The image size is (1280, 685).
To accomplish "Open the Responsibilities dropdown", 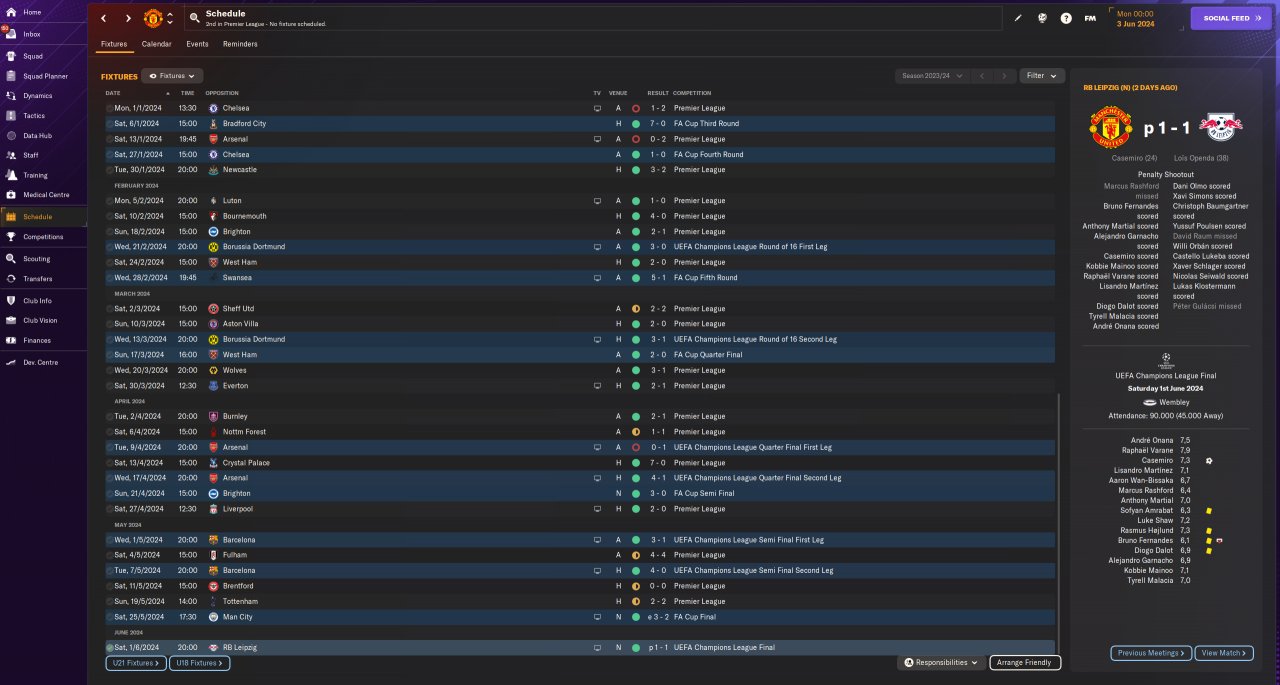I will 941,662.
